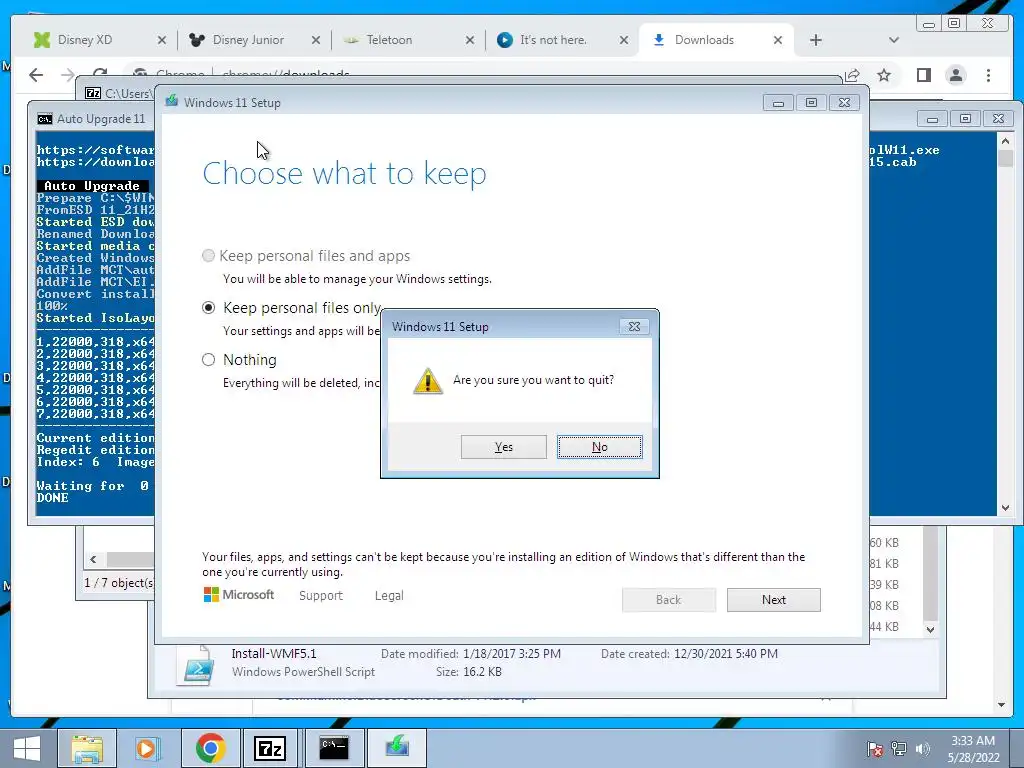Click the 7-Zip window title icon
Viewport: 1024px width, 768px height.
(x=93, y=93)
